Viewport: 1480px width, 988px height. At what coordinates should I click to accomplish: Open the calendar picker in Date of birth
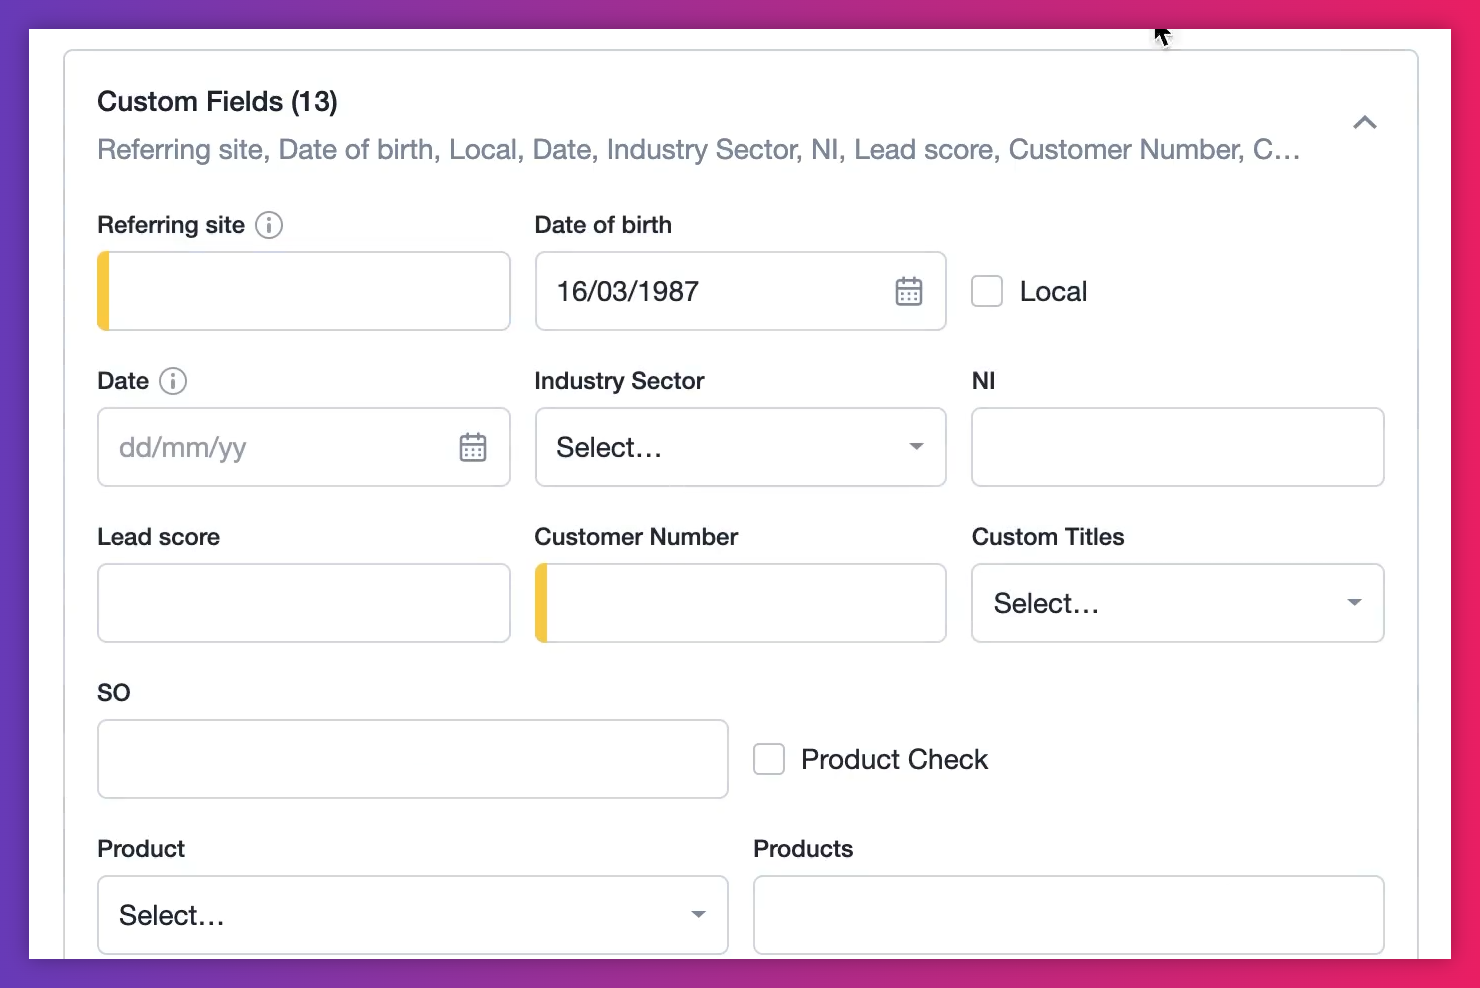coord(909,291)
